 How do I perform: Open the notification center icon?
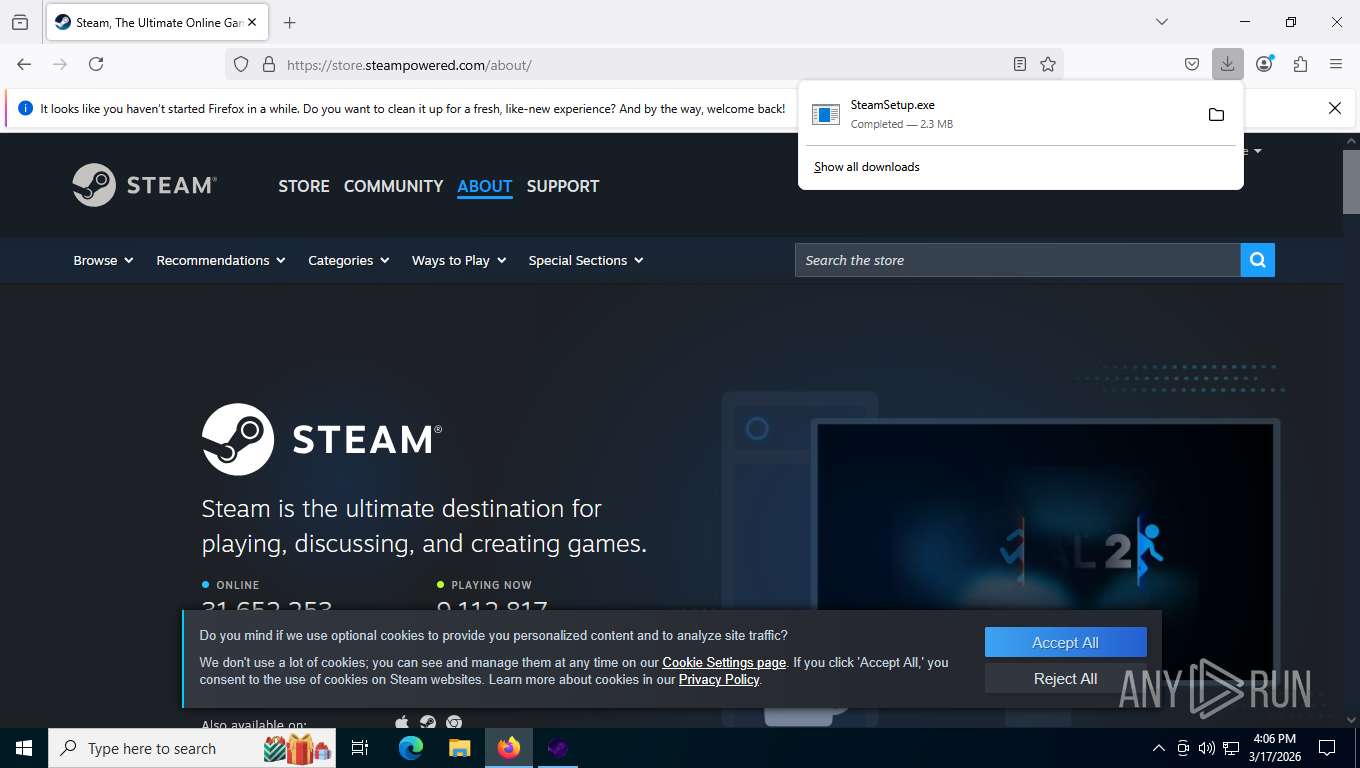[x=1327, y=748]
